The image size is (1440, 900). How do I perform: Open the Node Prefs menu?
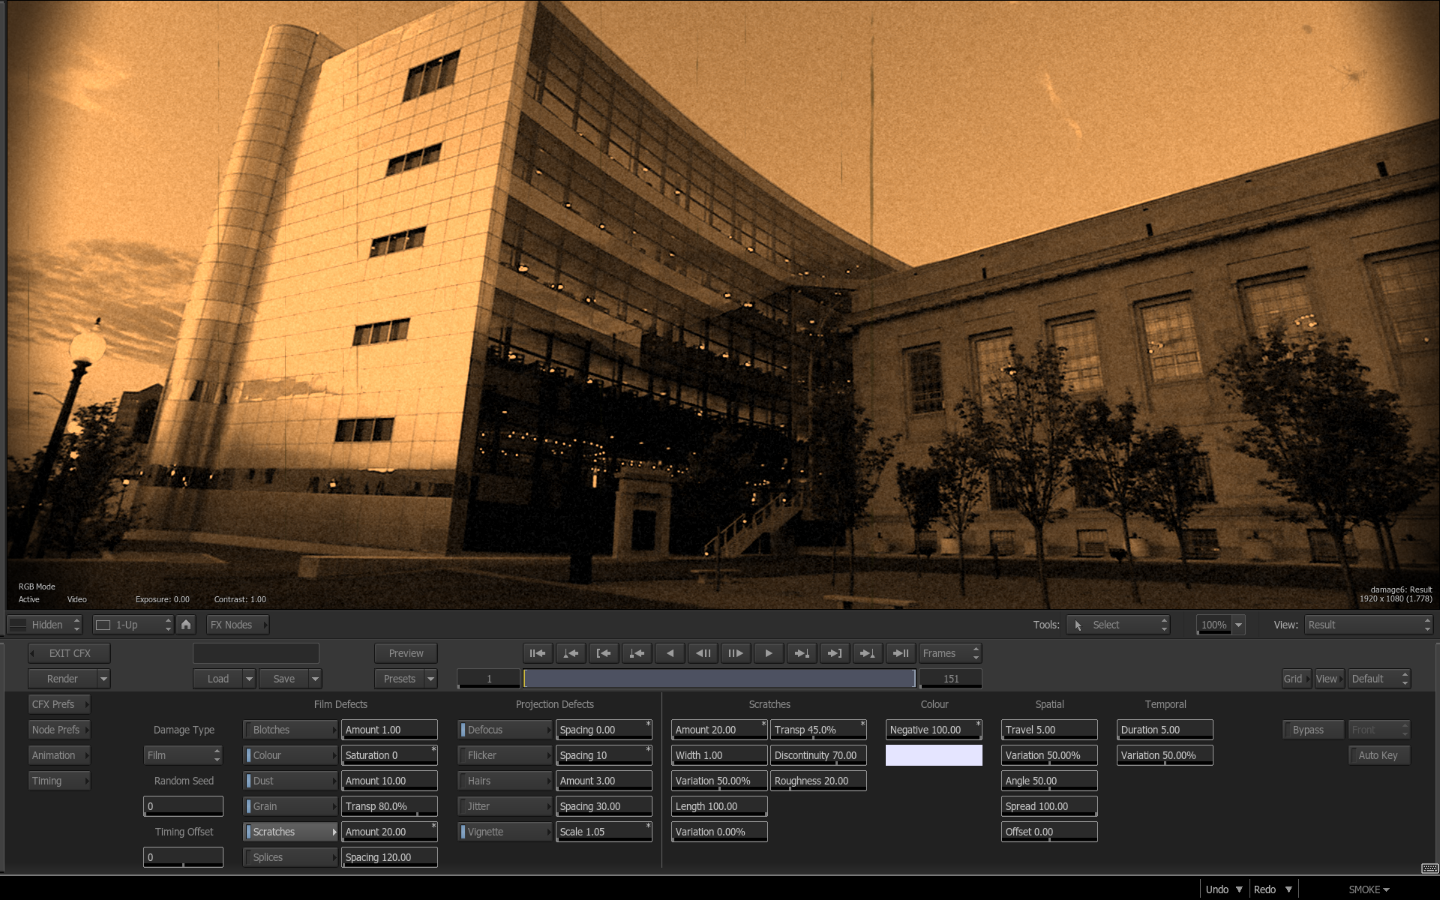(59, 730)
